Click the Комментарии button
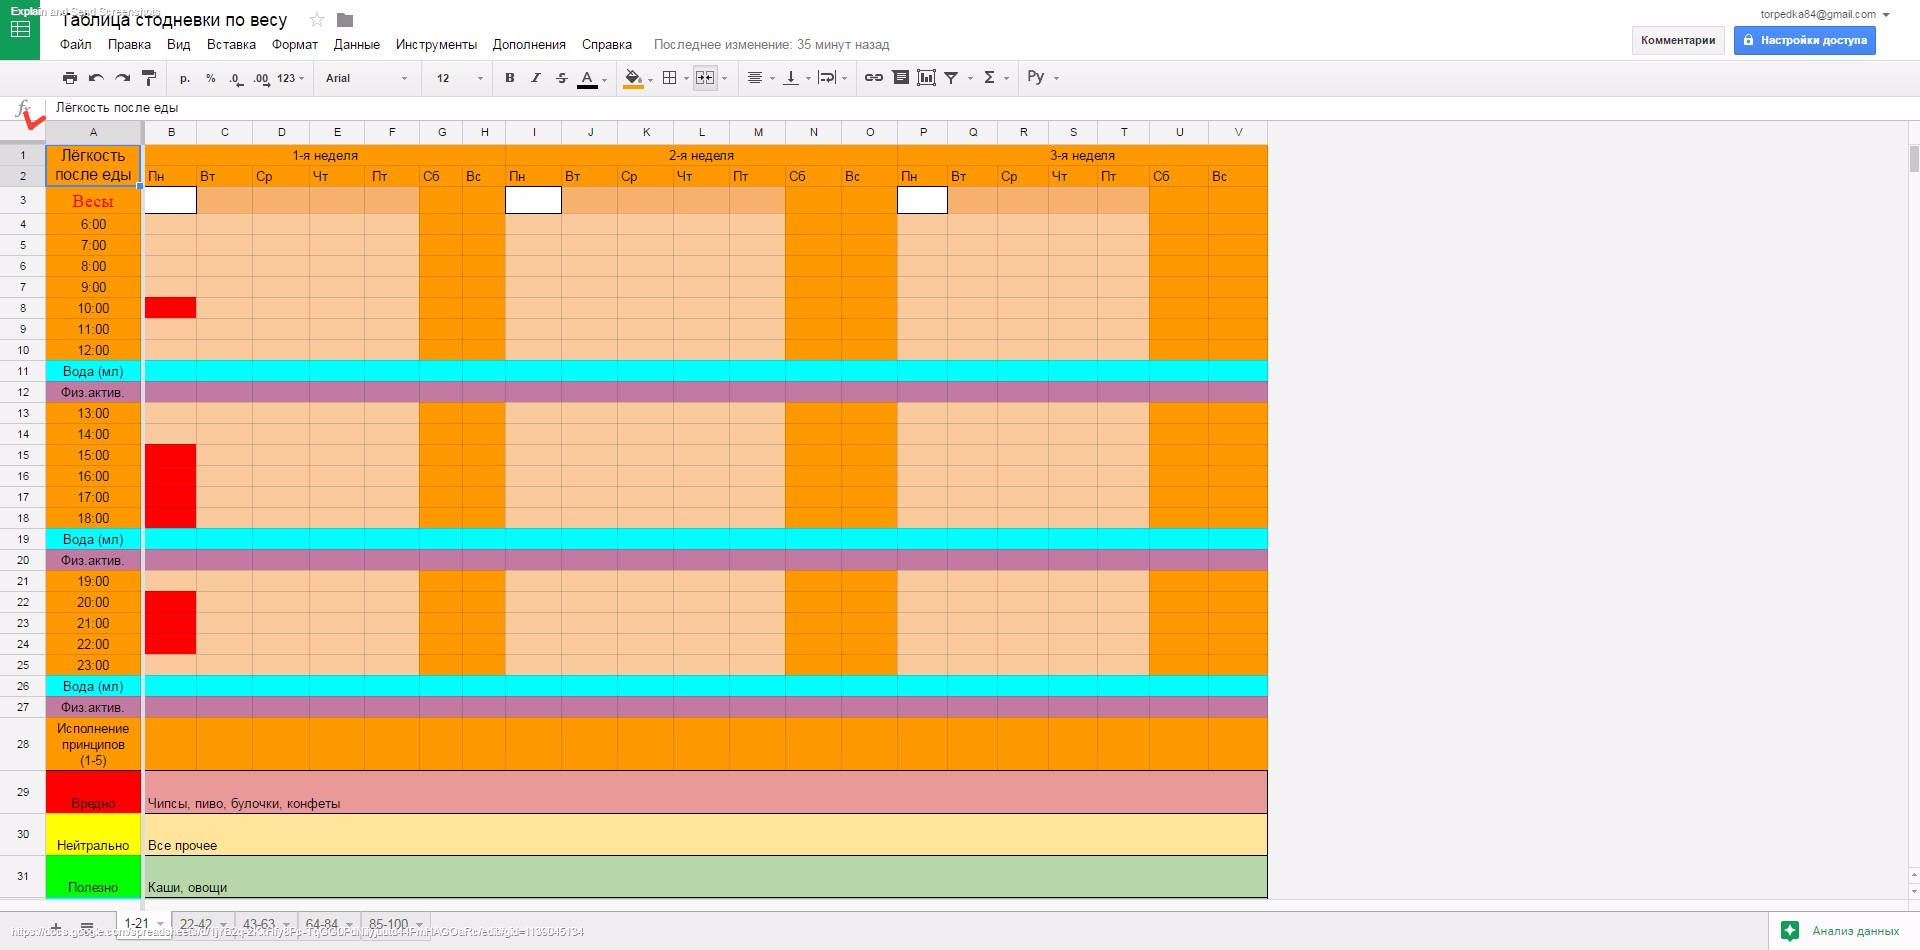This screenshot has width=1920, height=950. pyautogui.click(x=1678, y=40)
